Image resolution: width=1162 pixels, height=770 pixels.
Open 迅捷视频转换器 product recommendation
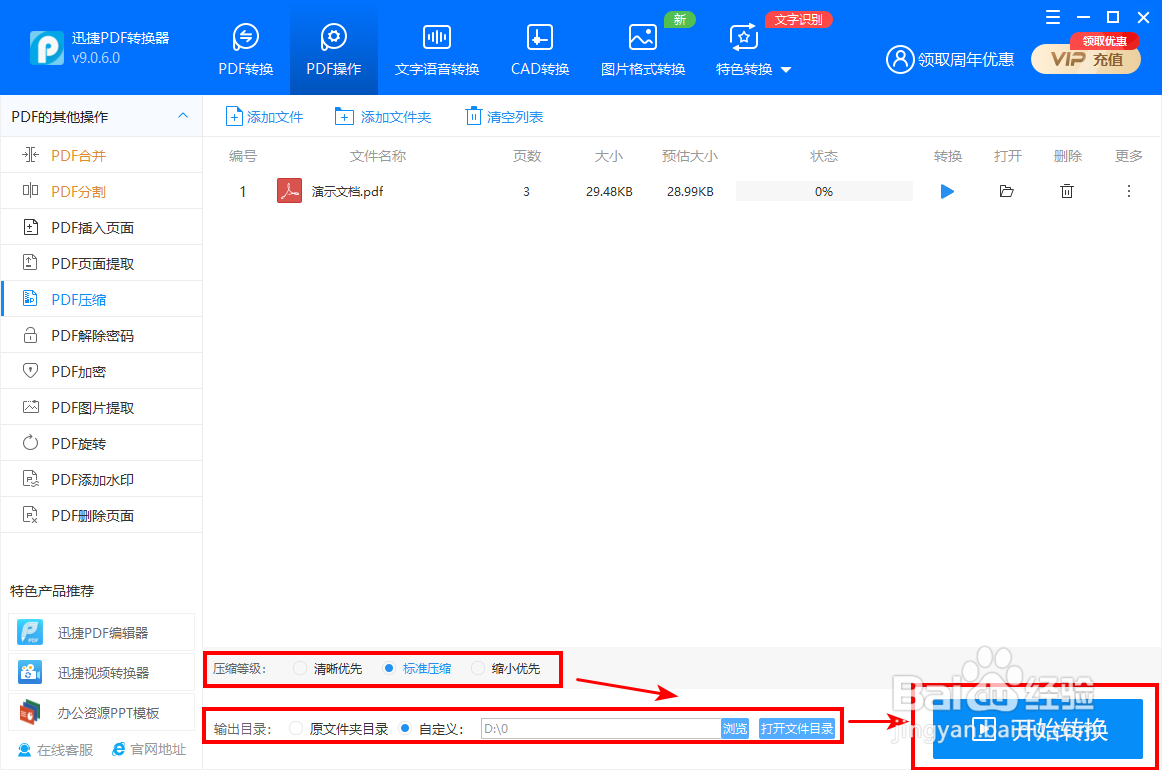(102, 672)
